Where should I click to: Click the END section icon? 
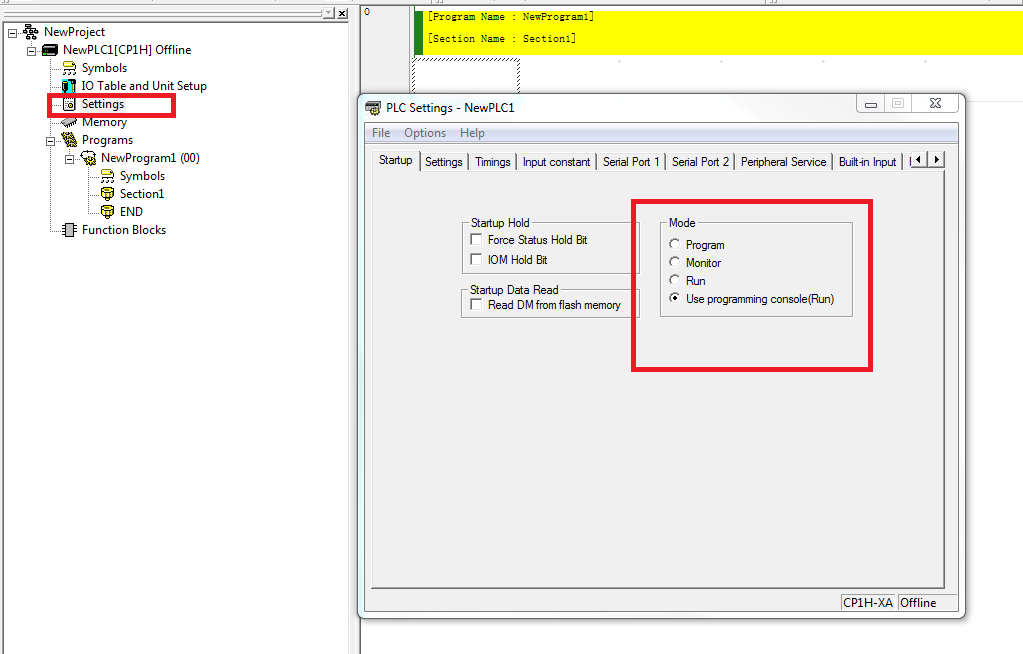[107, 212]
